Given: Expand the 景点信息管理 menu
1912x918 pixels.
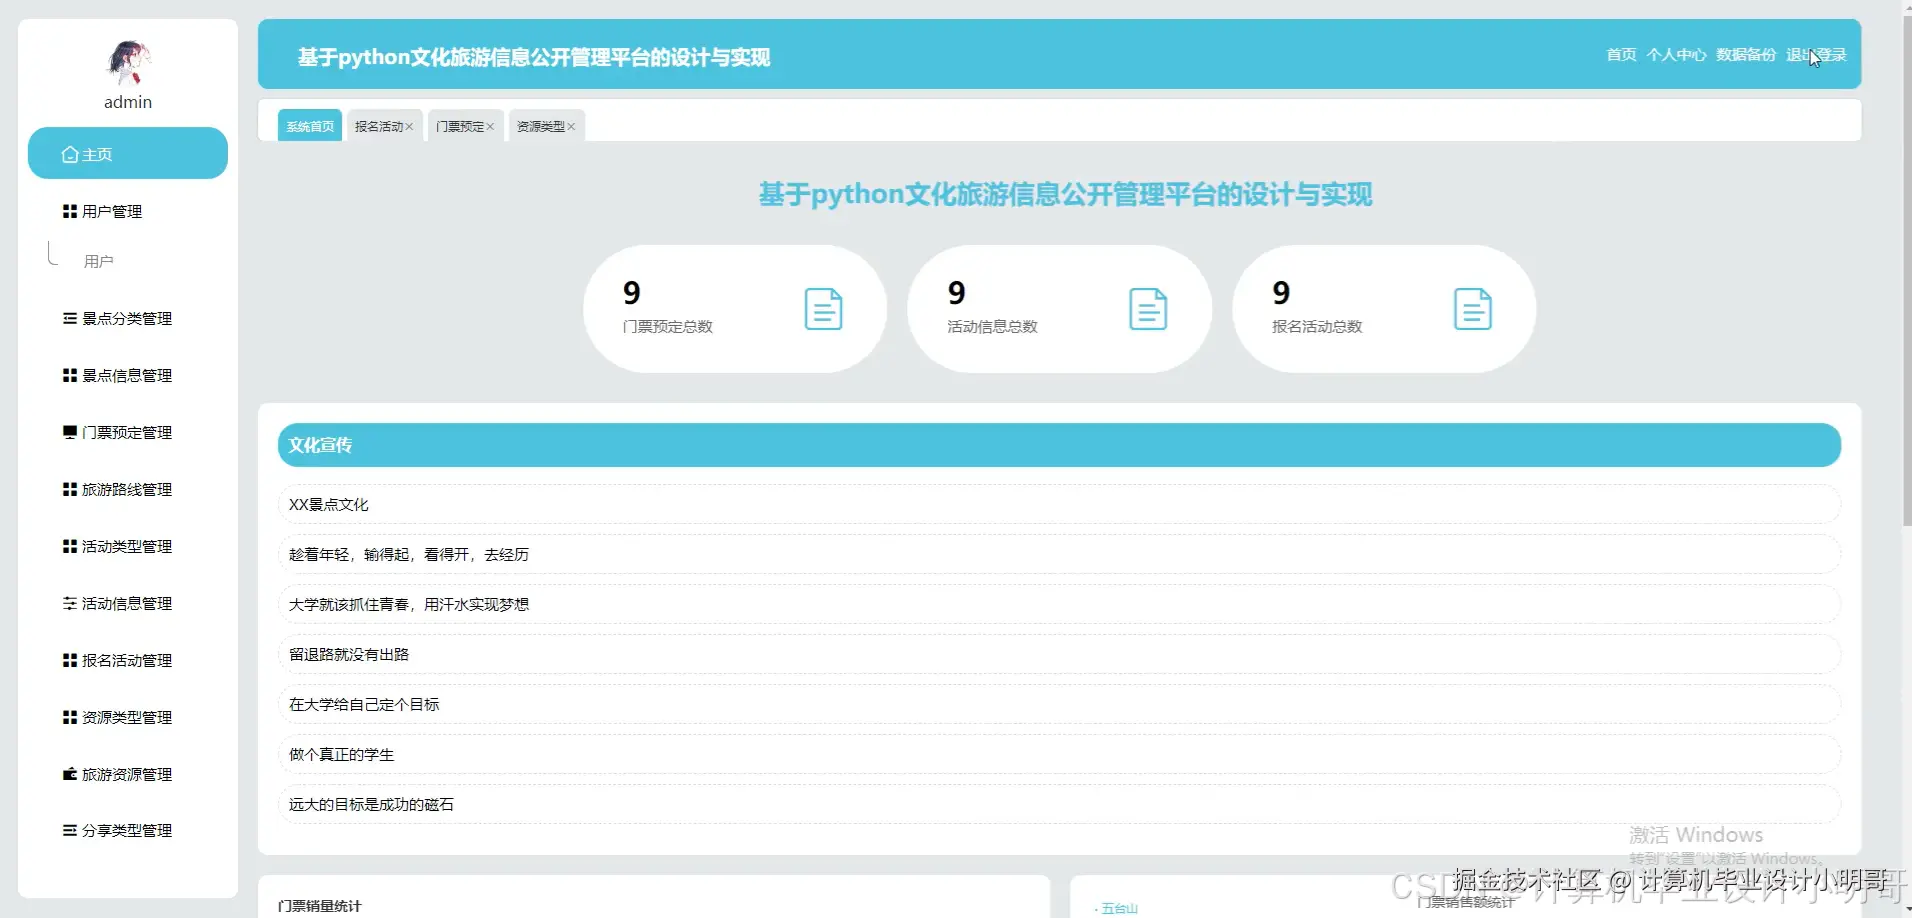Looking at the screenshot, I should [128, 375].
